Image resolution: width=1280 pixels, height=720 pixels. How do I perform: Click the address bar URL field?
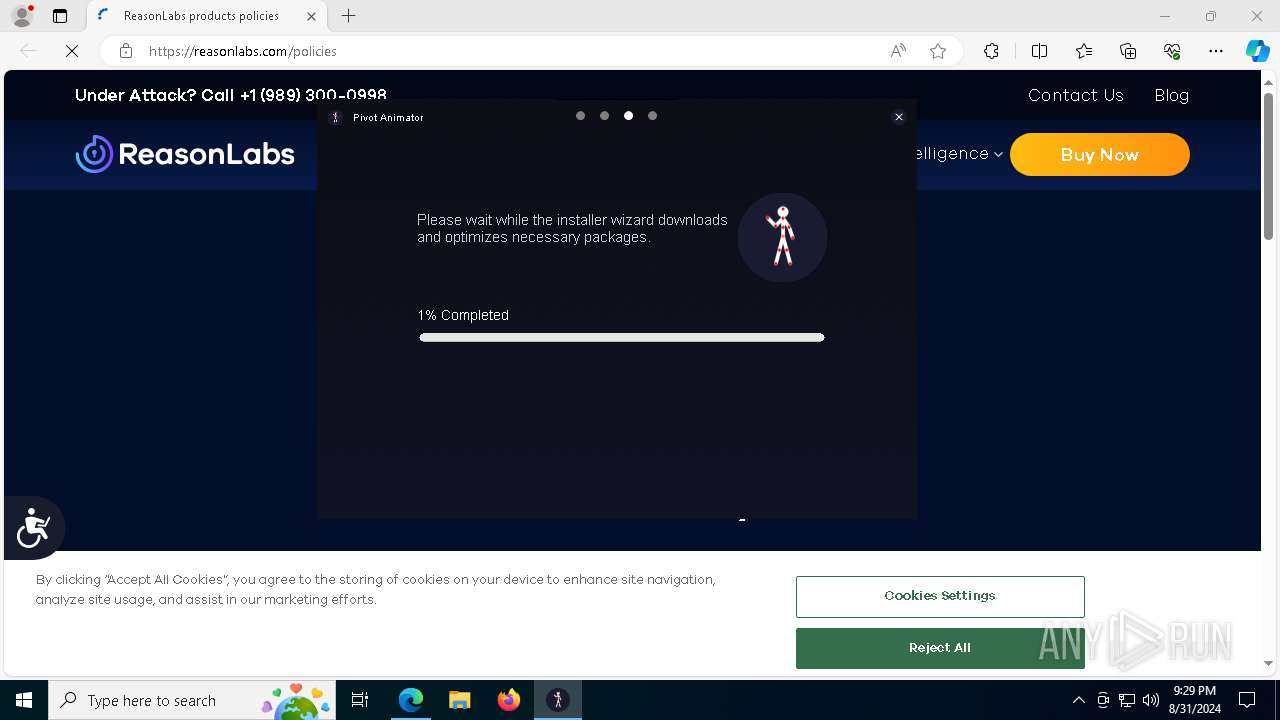[510, 51]
